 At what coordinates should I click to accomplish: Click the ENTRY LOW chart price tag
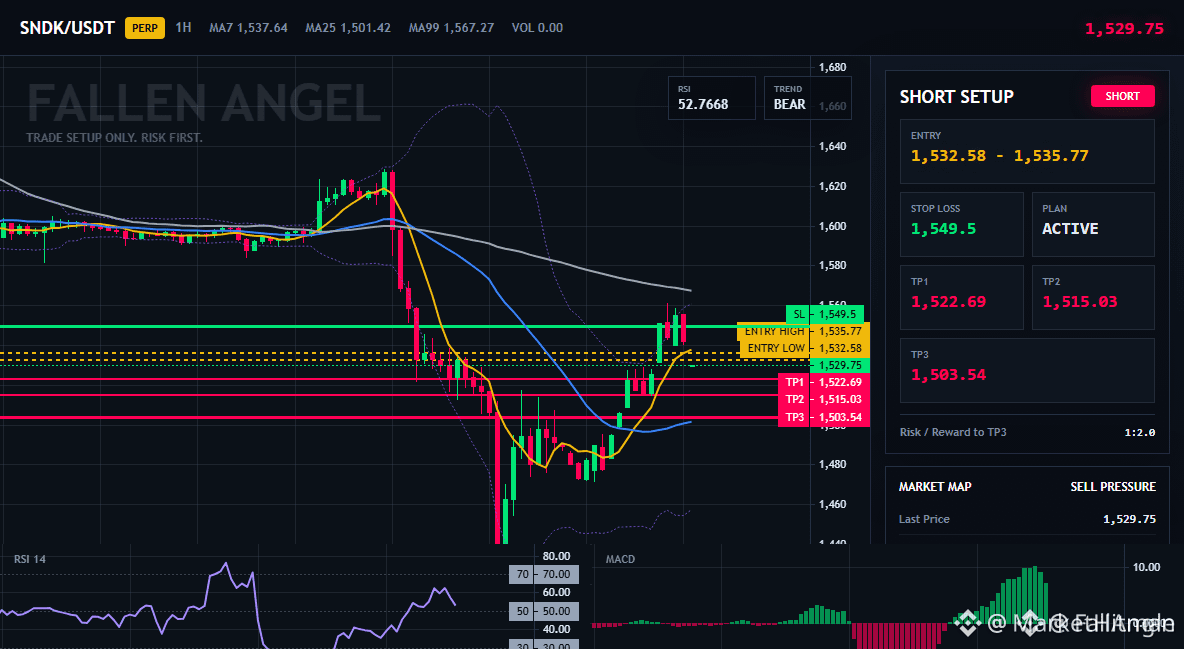tap(803, 348)
